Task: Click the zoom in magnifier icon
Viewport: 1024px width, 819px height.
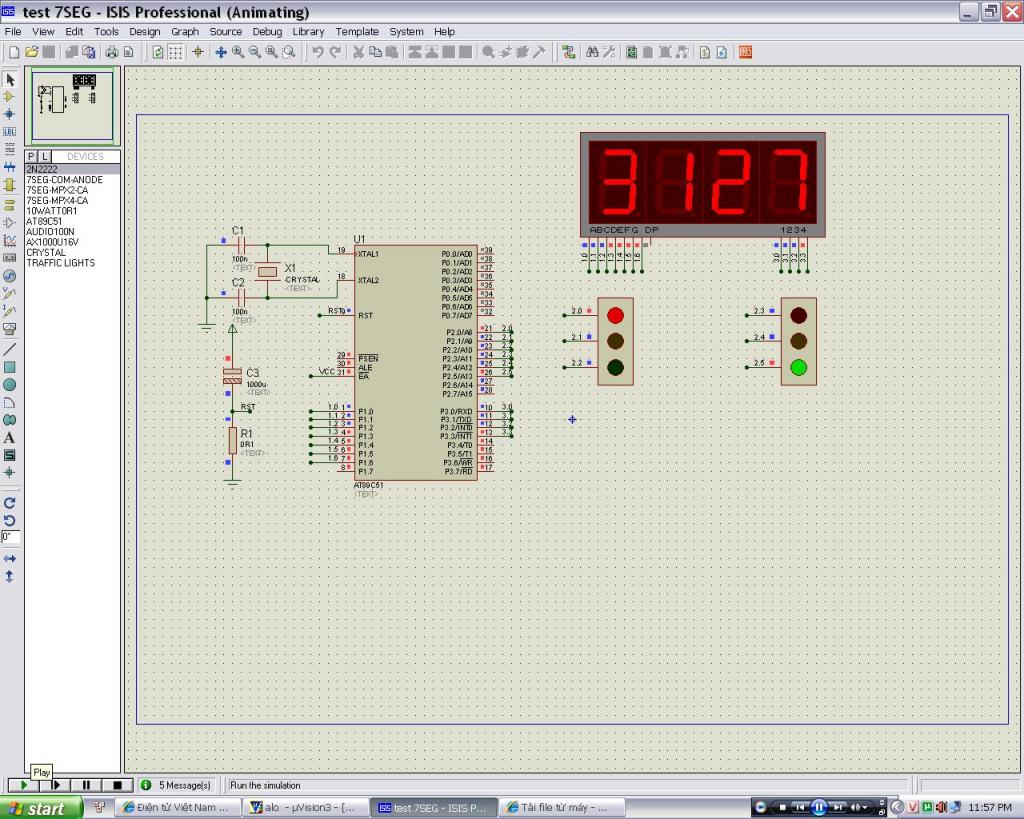Action: [239, 52]
